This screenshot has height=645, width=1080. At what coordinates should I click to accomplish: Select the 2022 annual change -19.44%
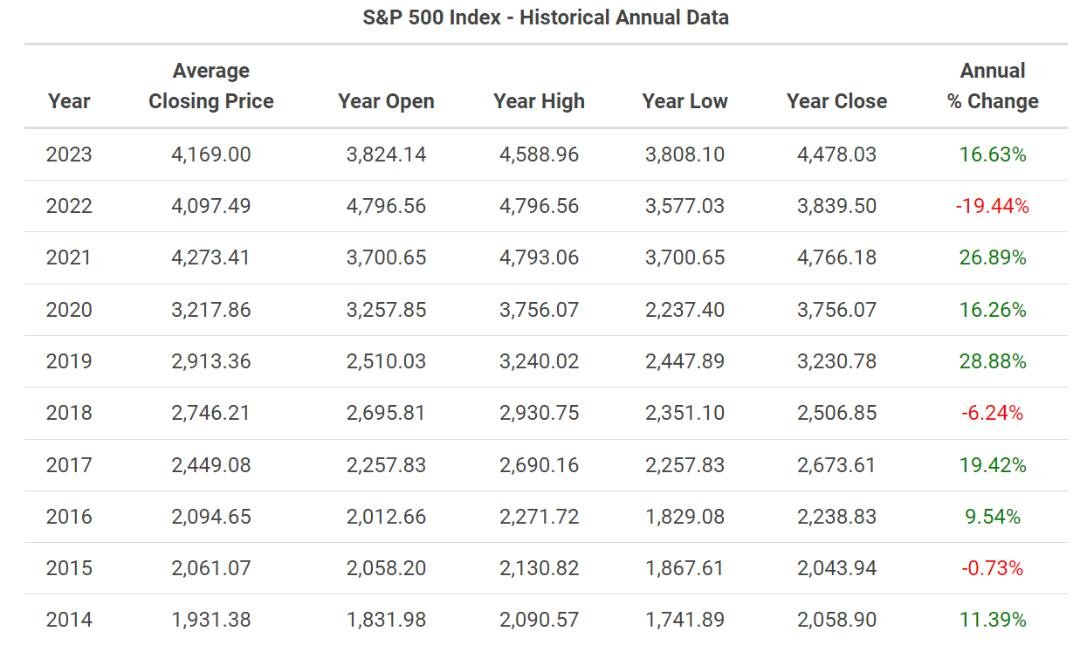[993, 206]
